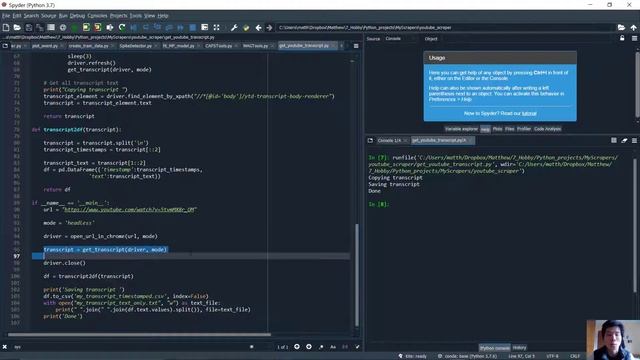Click the editor horizontal scrollbar
The image size is (640, 360).
(x=139, y=335)
